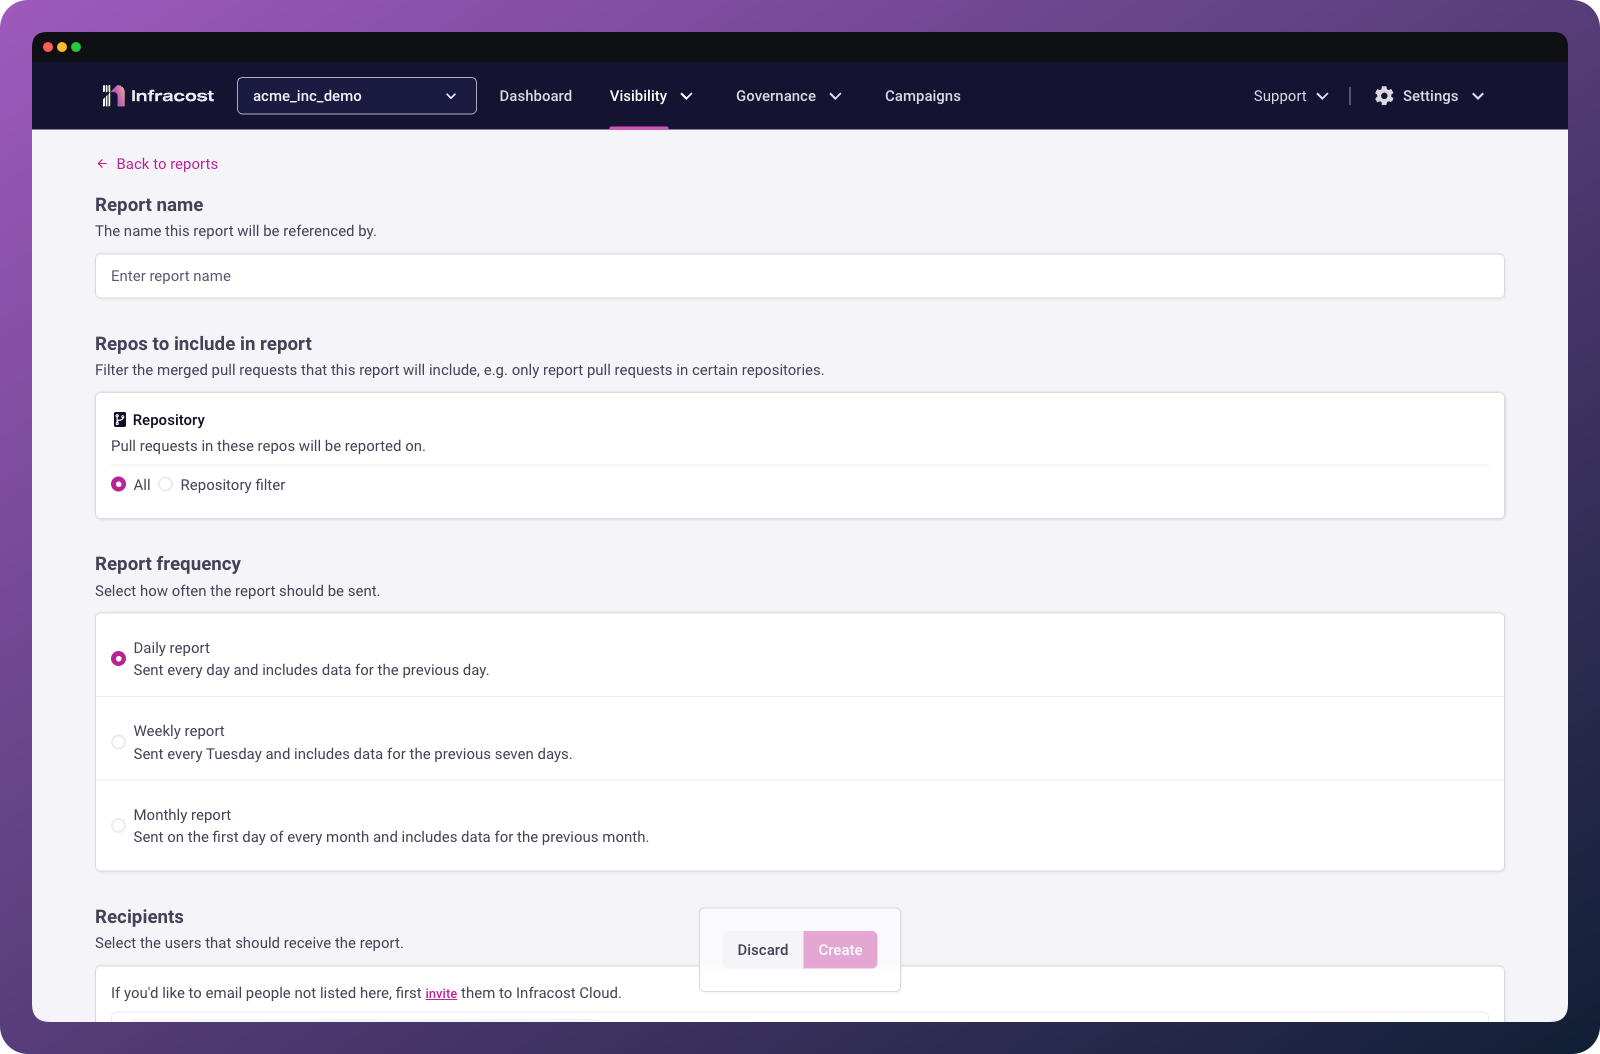The image size is (1600, 1054).
Task: Select the All repositories radio button
Action: [118, 484]
